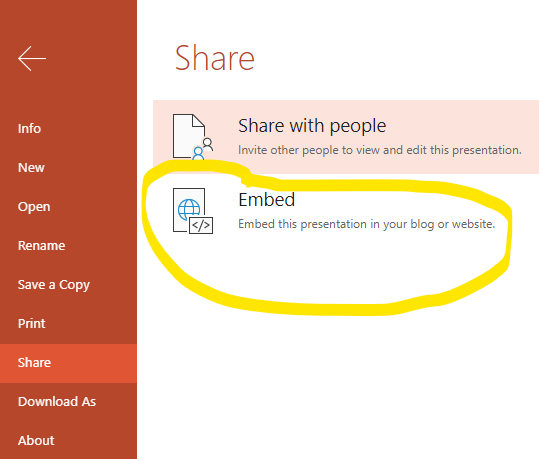
Task: Click the large Share page title
Action: (x=215, y=58)
